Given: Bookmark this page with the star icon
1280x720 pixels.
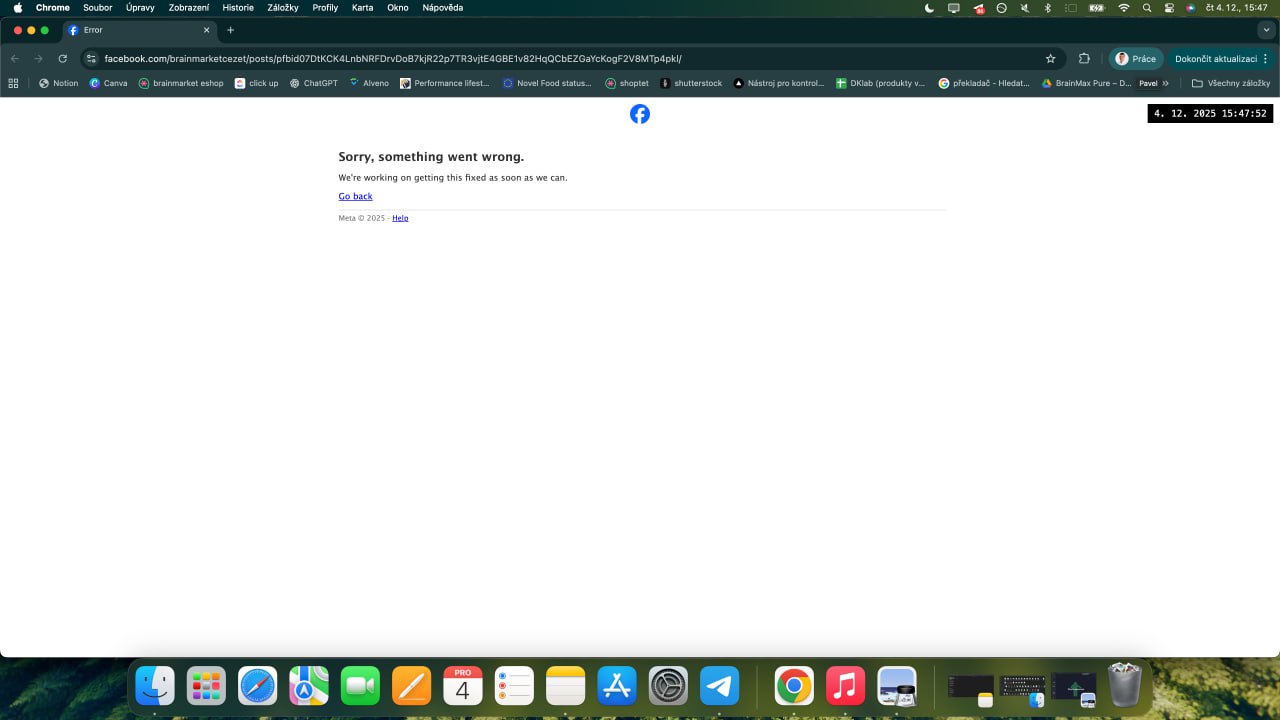Looking at the screenshot, I should pos(1050,59).
